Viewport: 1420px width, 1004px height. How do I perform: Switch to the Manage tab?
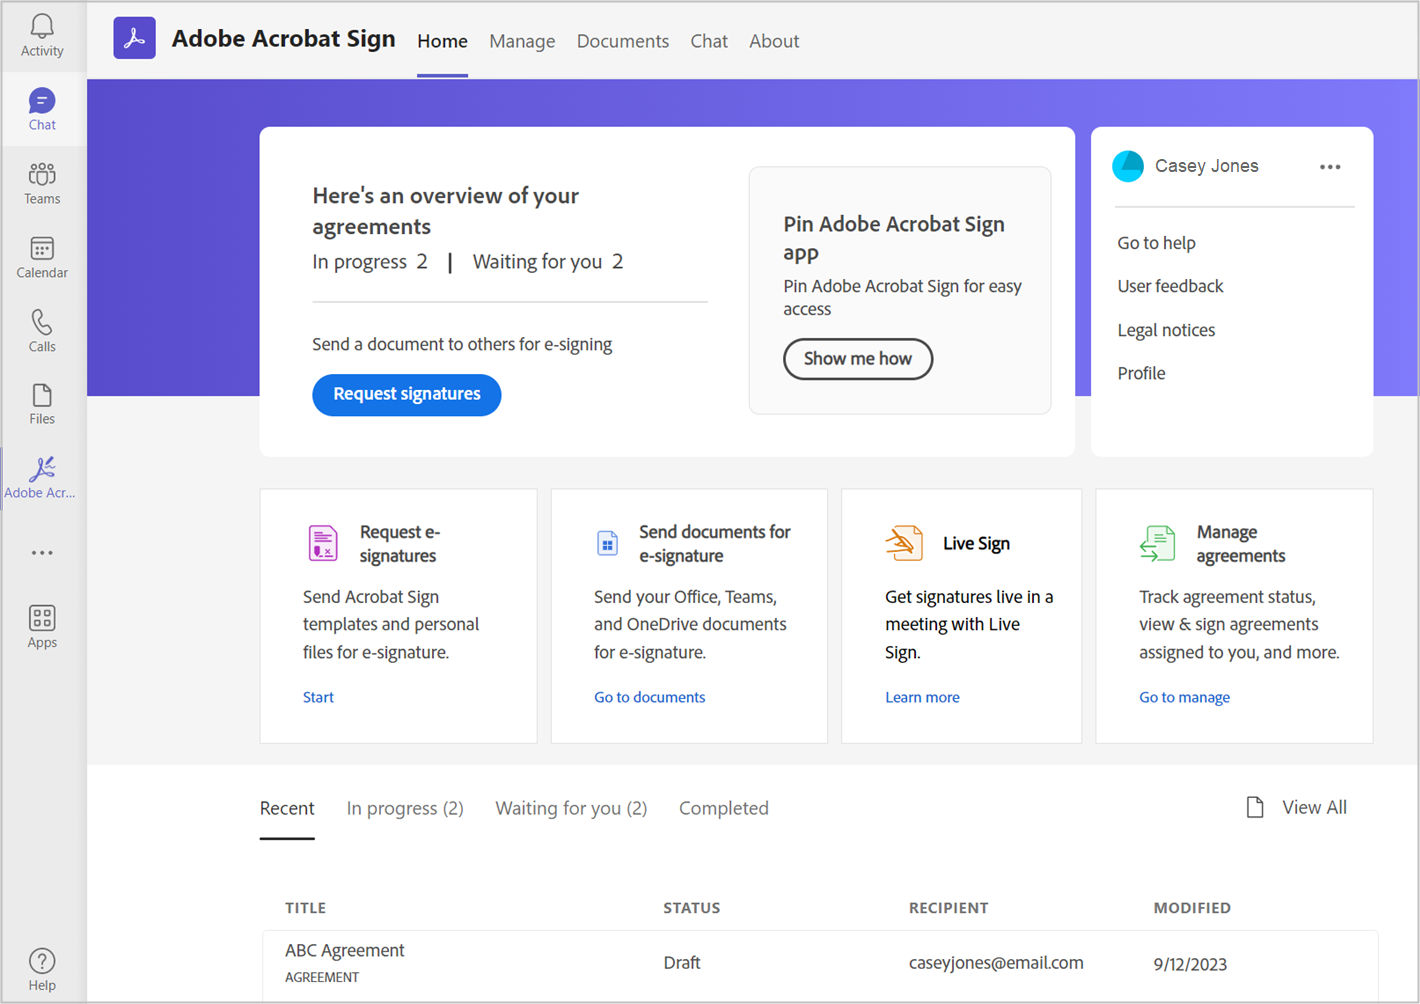[x=522, y=41]
